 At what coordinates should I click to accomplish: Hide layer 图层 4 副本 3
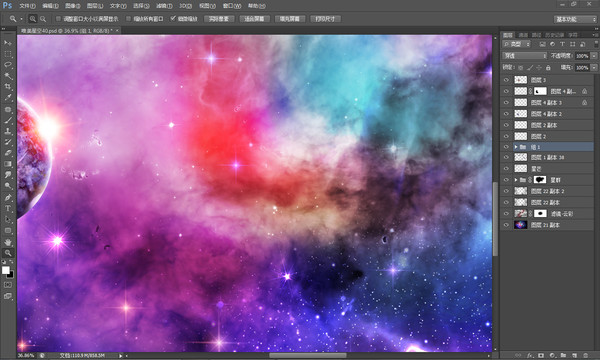(x=506, y=103)
